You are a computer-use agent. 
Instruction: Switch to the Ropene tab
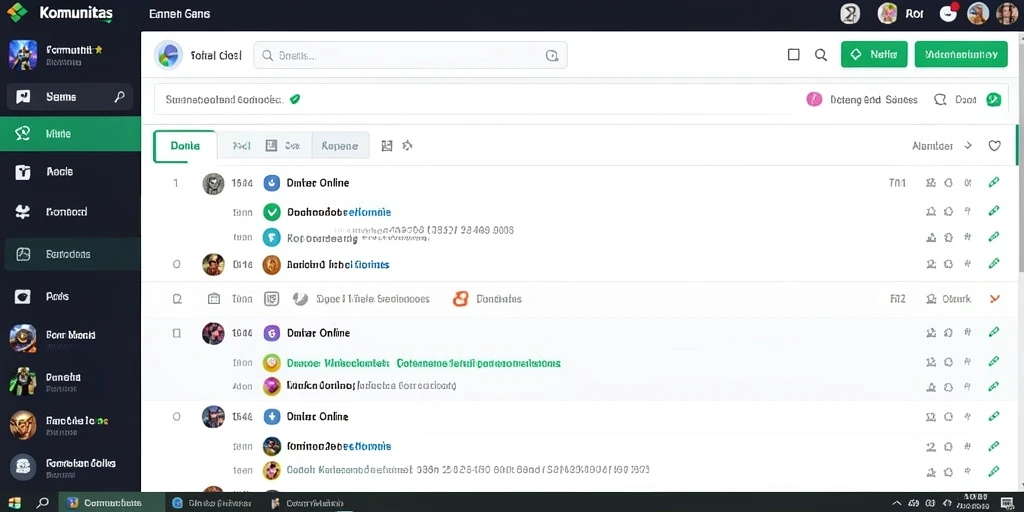pos(340,146)
